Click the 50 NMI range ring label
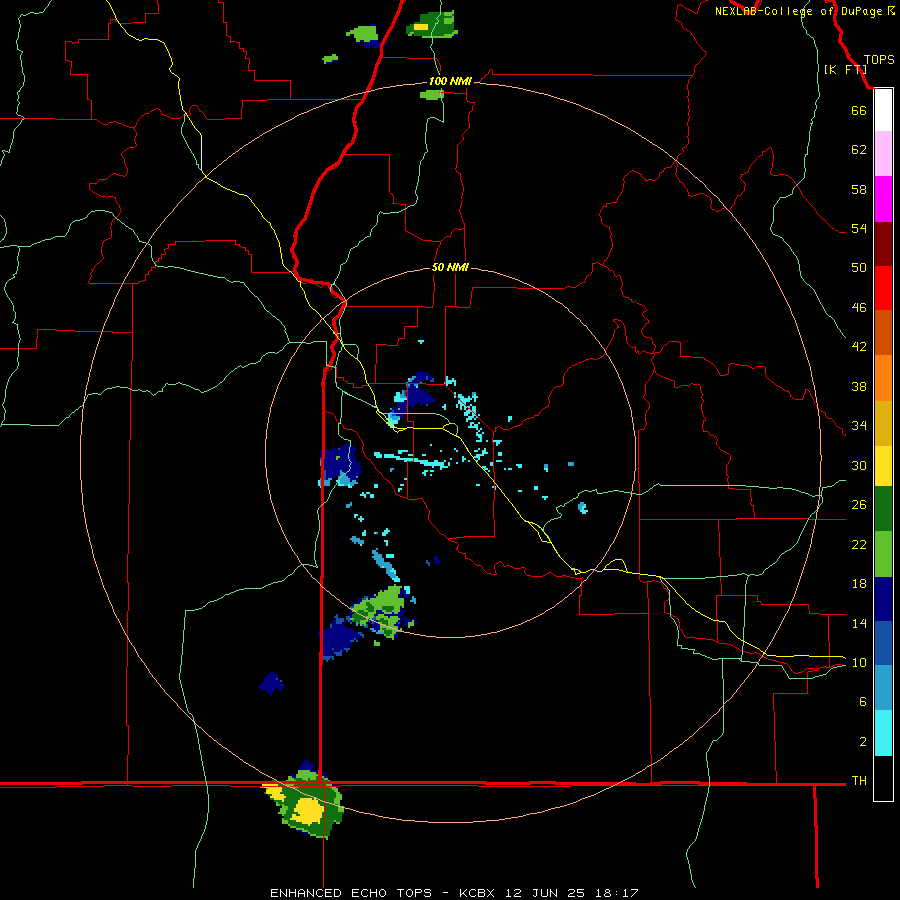Viewport: 900px width, 900px height. pyautogui.click(x=450, y=267)
